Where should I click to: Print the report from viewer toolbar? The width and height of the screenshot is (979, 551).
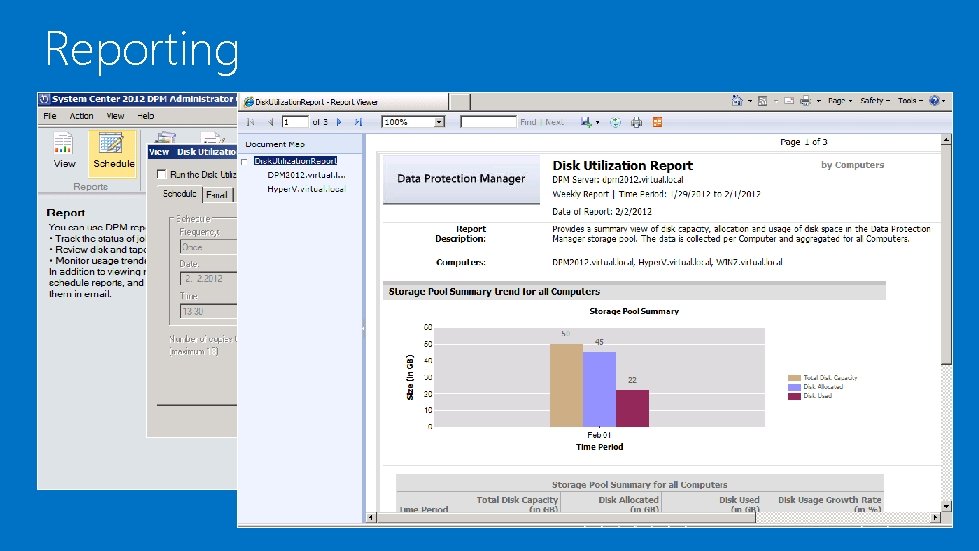coord(636,122)
